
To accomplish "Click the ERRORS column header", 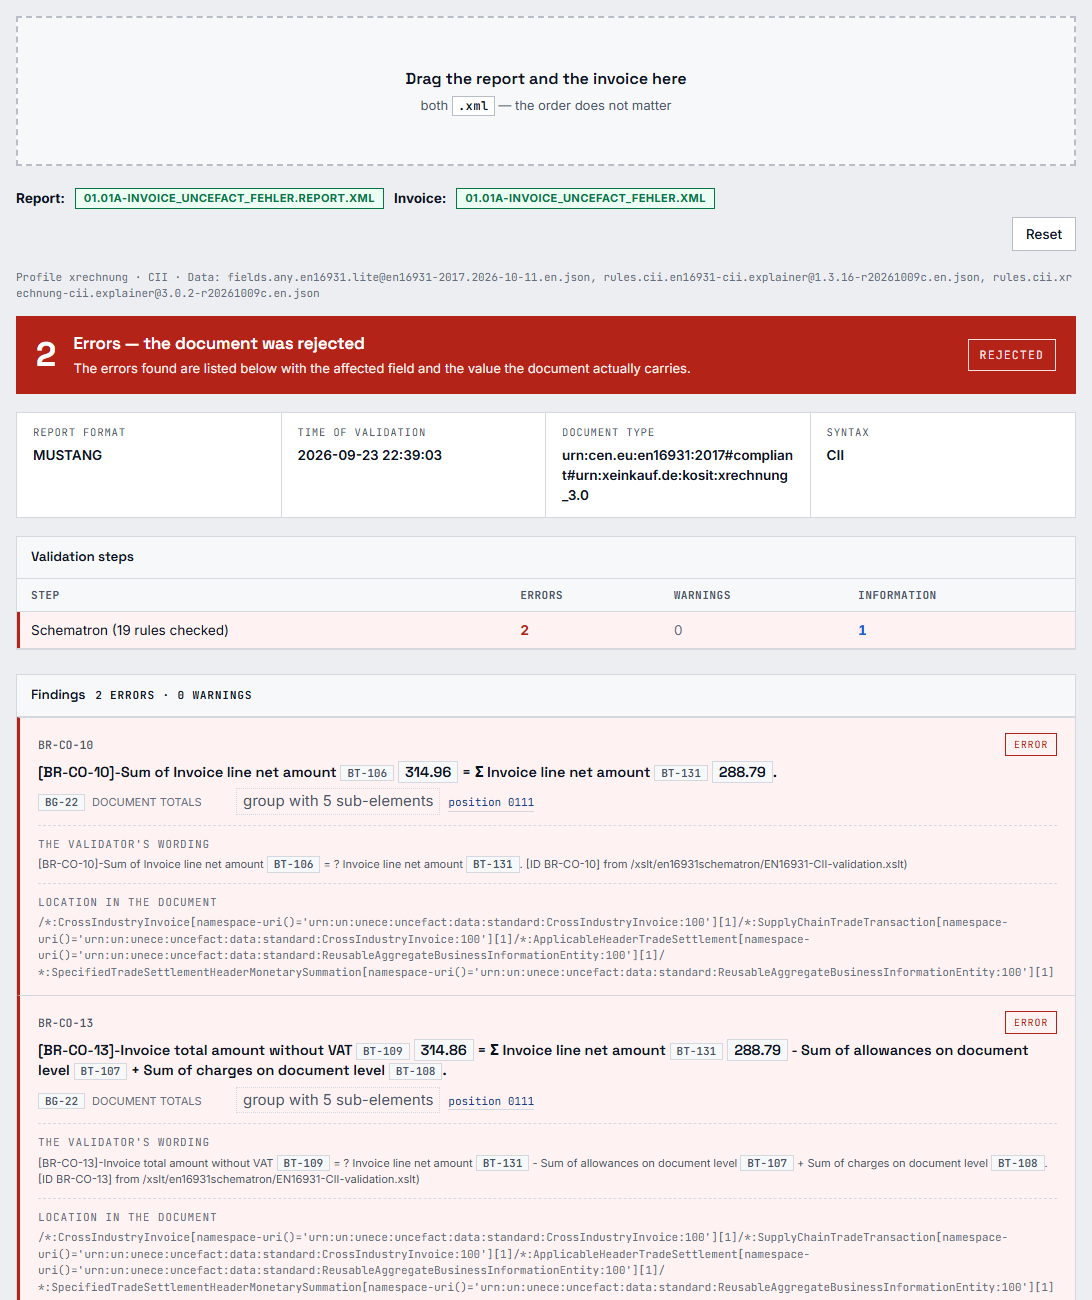I will [x=541, y=595].
